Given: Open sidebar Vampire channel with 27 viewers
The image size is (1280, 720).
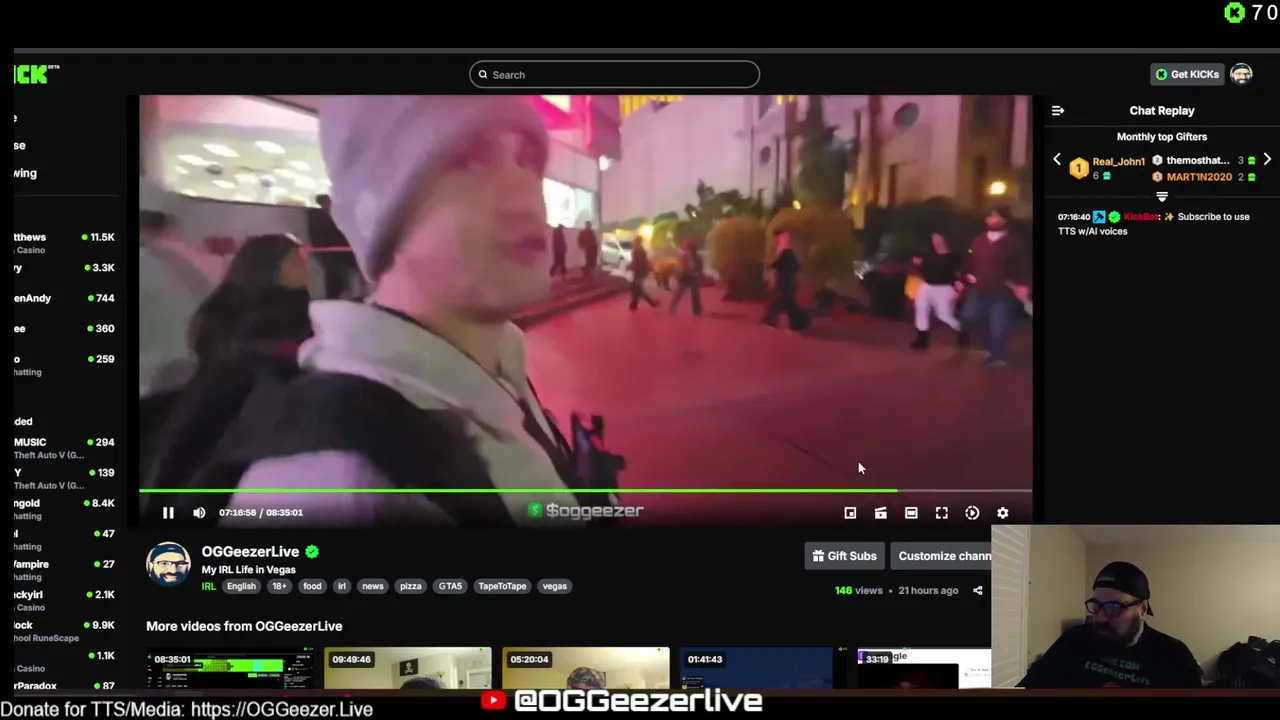Looking at the screenshot, I should tap(65, 569).
